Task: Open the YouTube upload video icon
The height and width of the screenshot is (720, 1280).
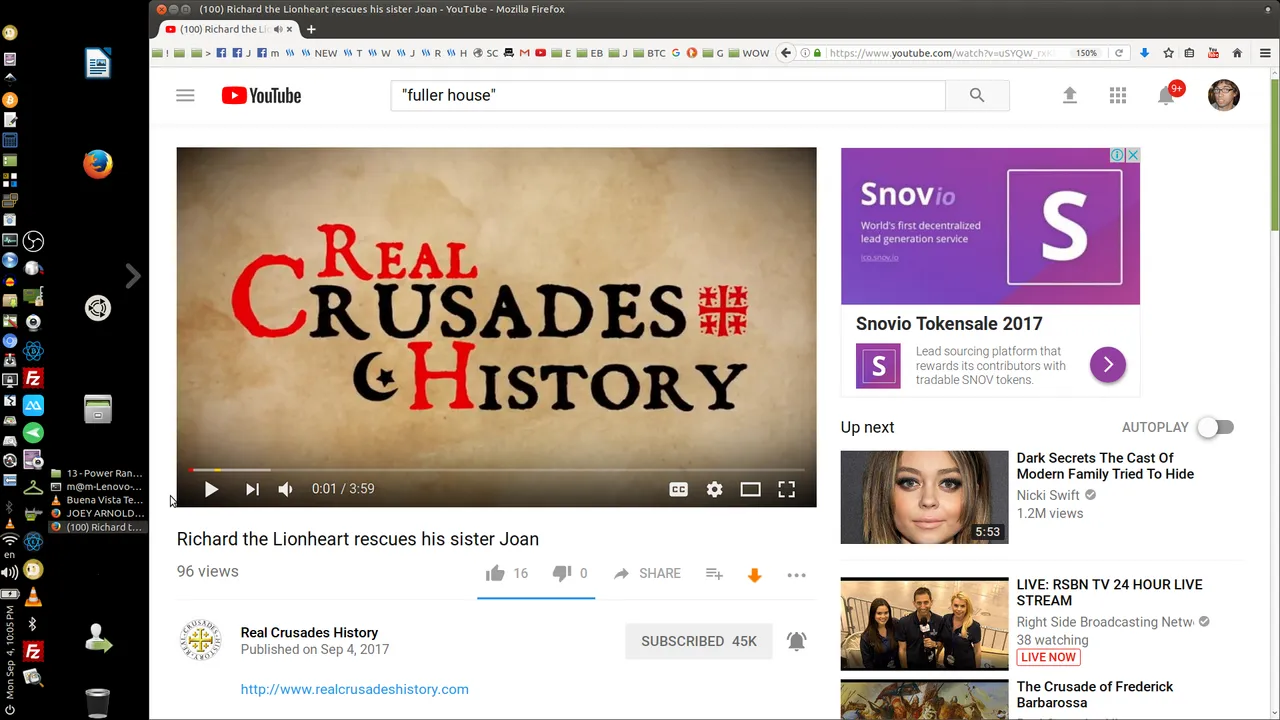Action: pos(1069,95)
